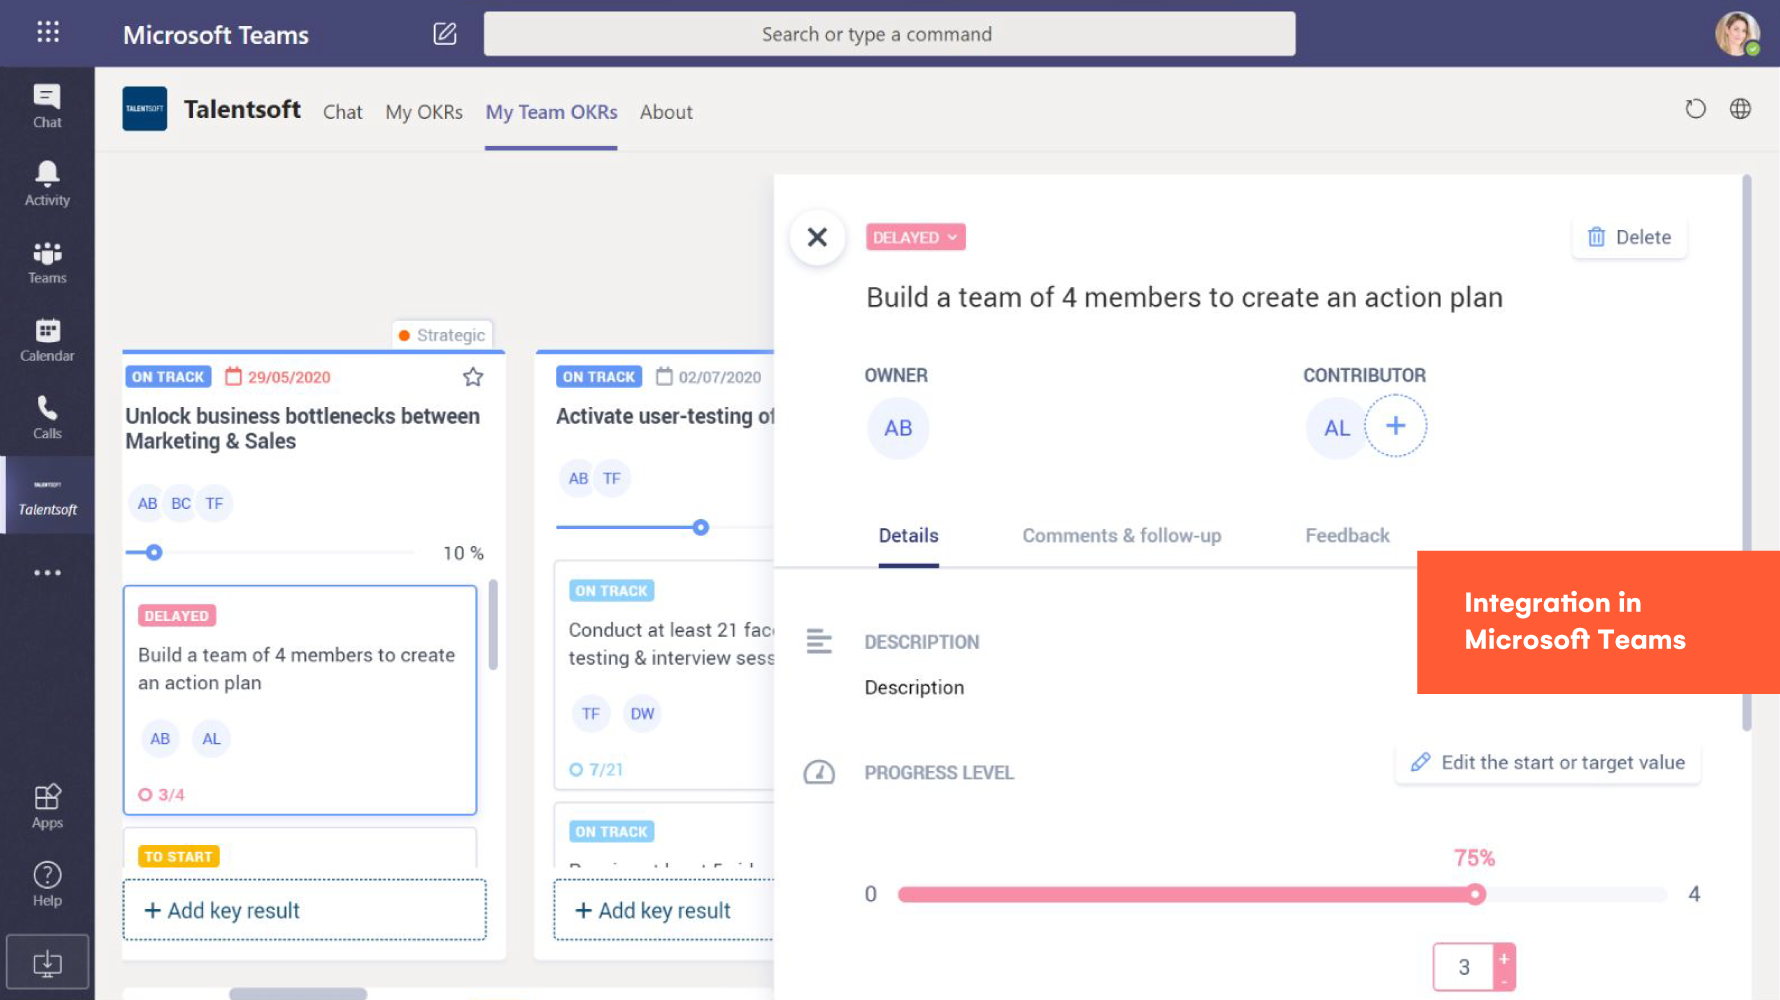Click the user profile avatar

[1737, 34]
